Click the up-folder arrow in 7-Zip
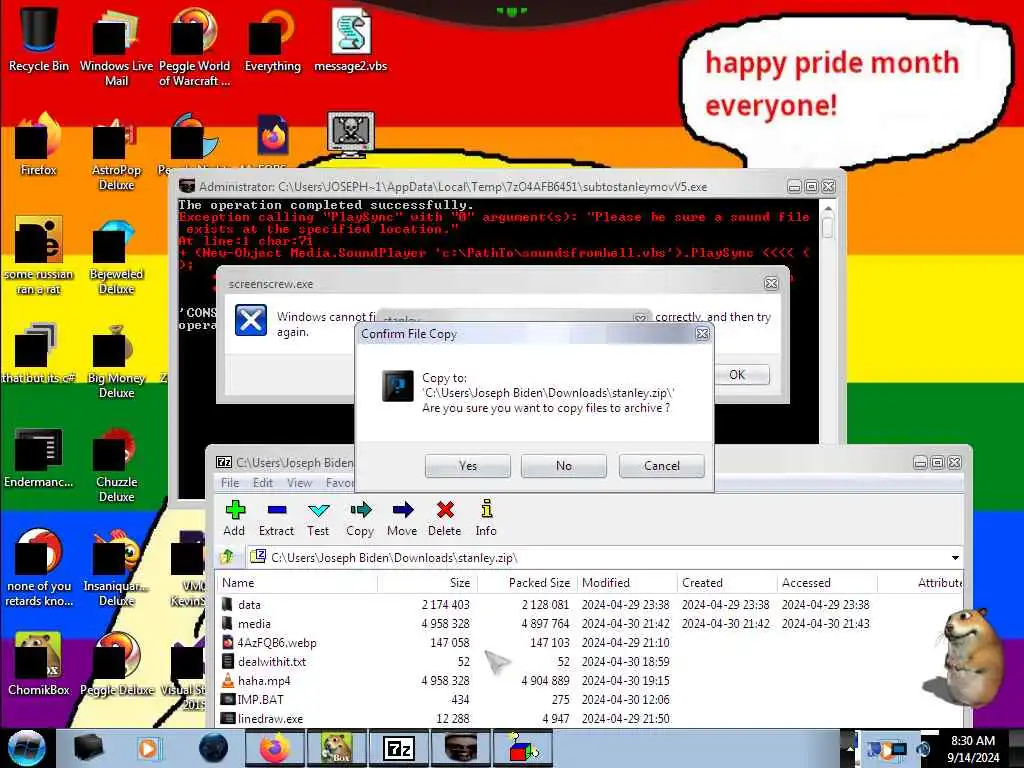Screen dimensions: 1024x768 (x=228, y=557)
